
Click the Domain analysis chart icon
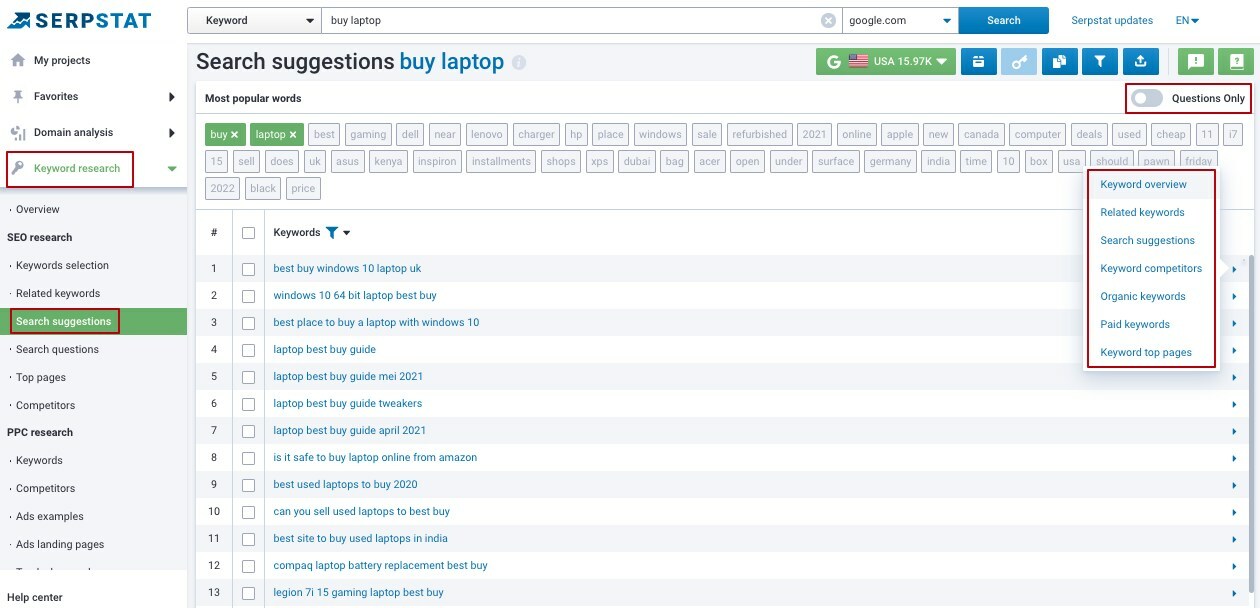tap(17, 132)
